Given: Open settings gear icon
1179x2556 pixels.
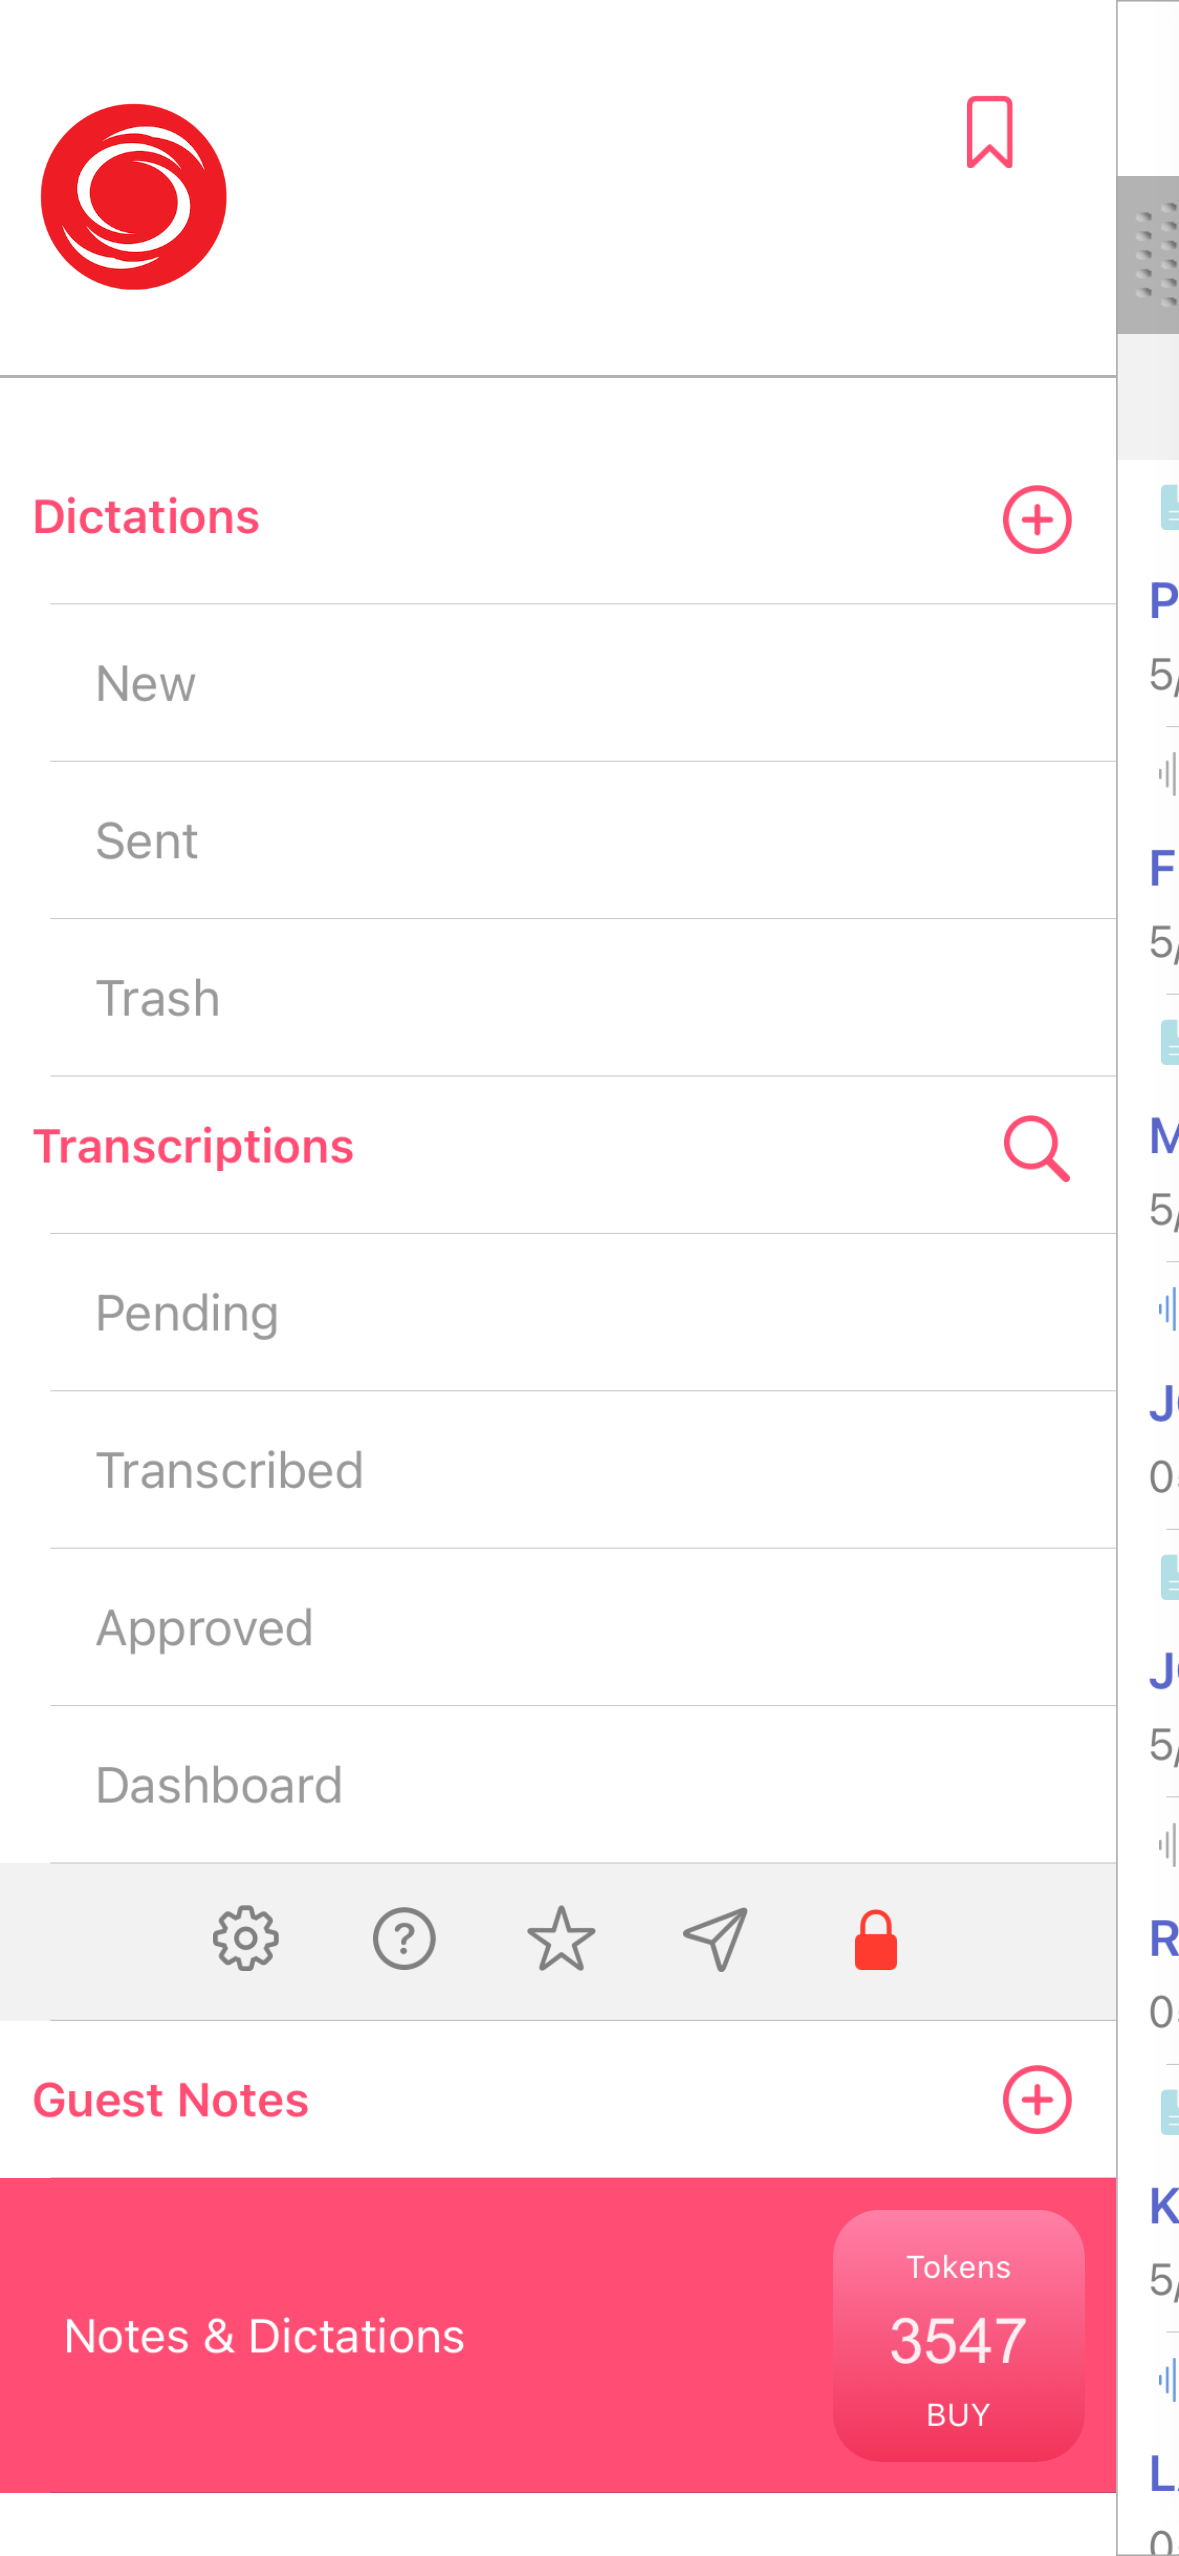Looking at the screenshot, I should 246,1938.
